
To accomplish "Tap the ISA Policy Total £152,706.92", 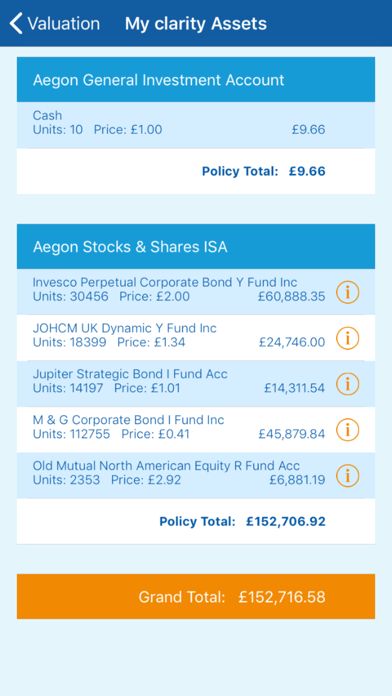I will [242, 521].
